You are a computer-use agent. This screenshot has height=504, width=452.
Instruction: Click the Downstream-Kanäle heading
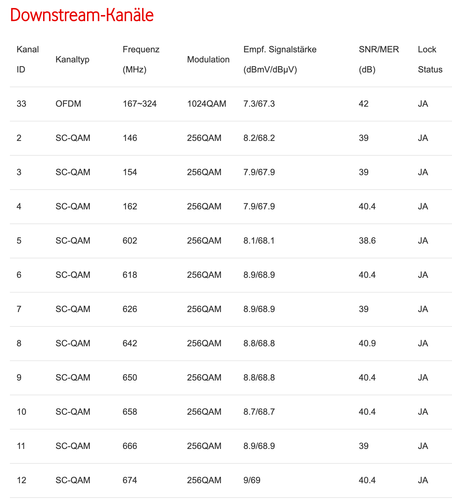point(82,15)
